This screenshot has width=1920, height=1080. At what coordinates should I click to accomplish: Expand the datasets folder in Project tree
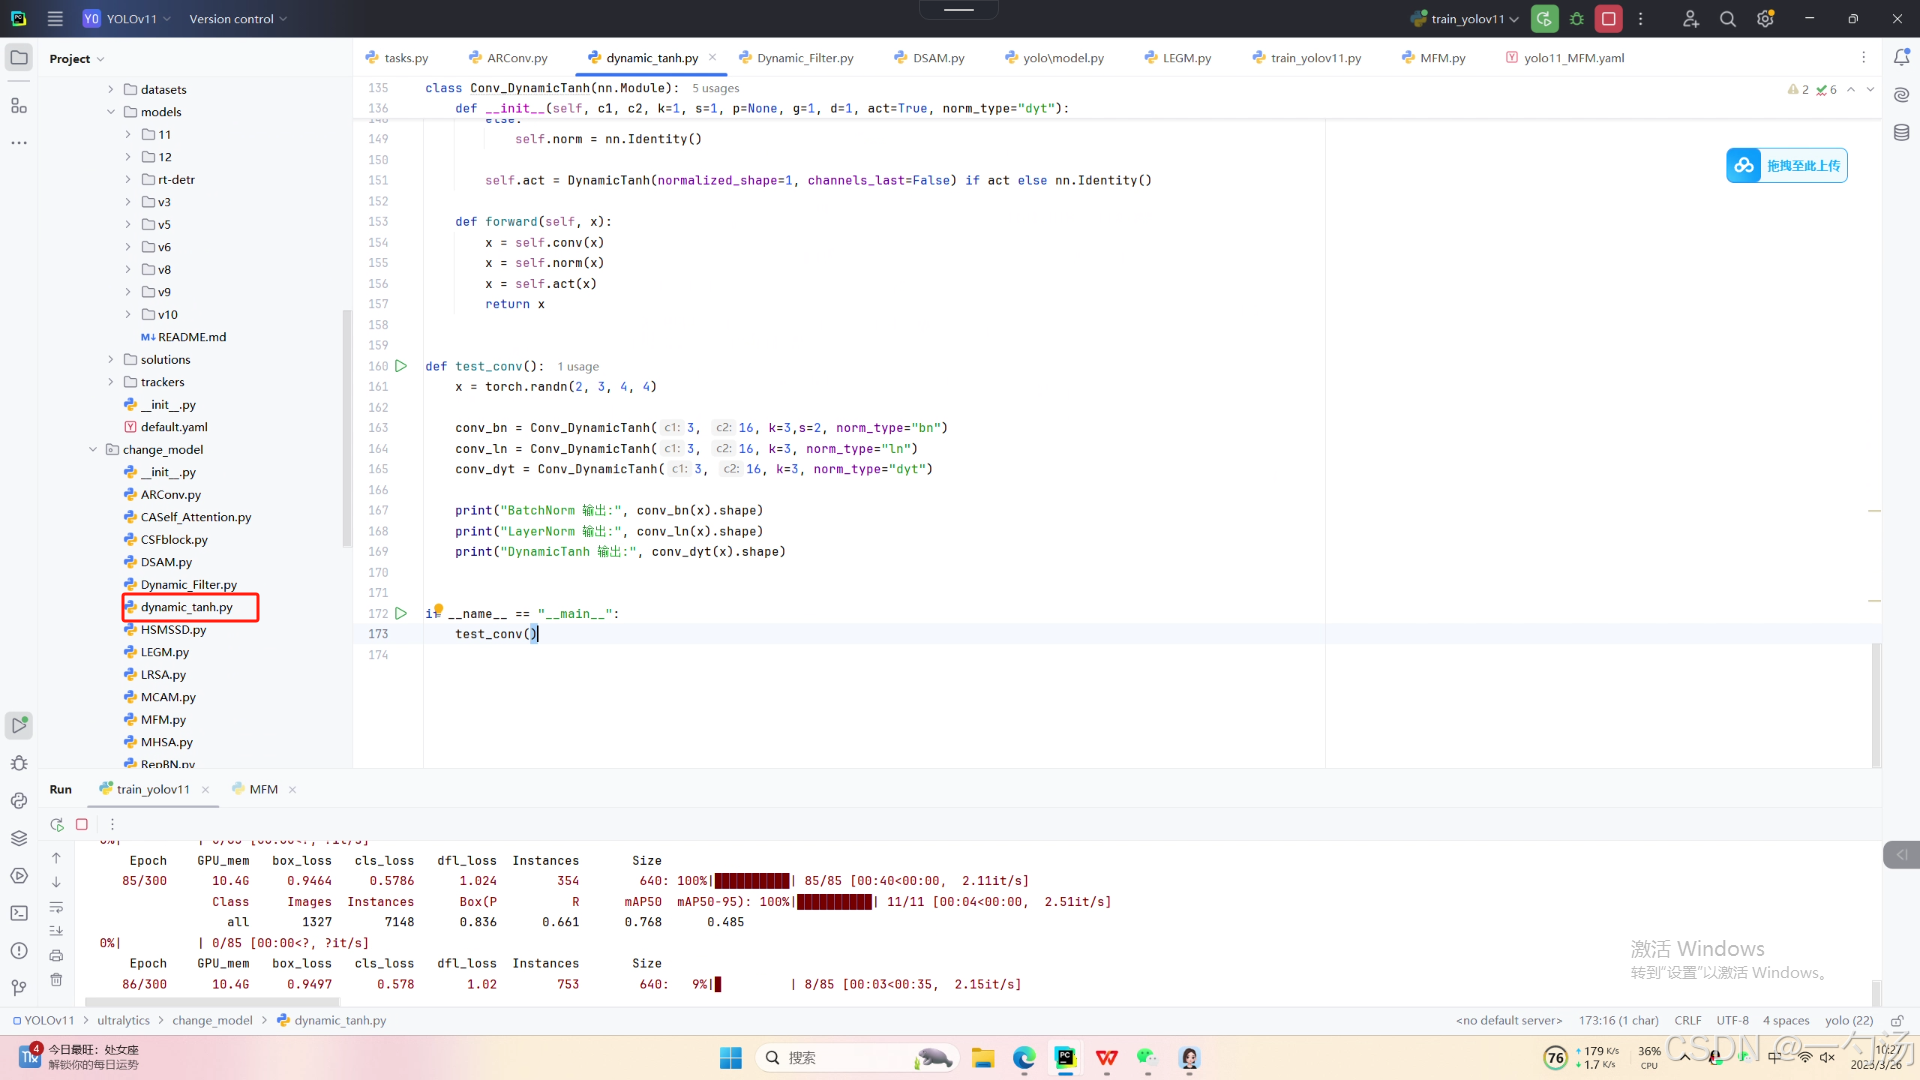111,90
